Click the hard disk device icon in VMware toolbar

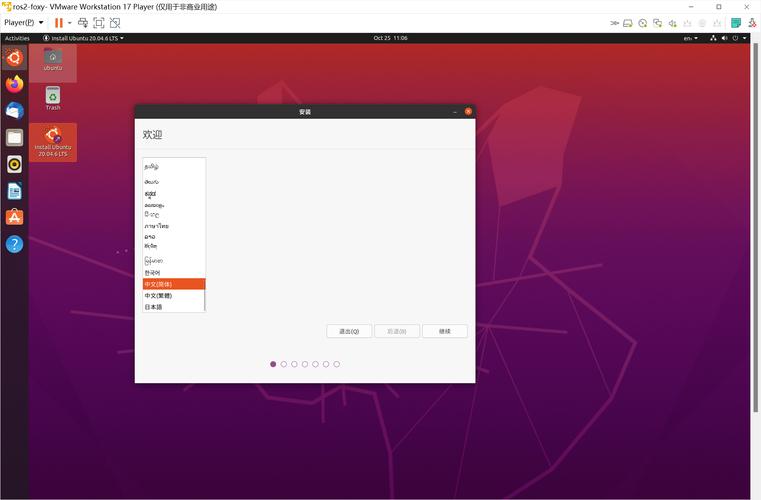coord(628,23)
